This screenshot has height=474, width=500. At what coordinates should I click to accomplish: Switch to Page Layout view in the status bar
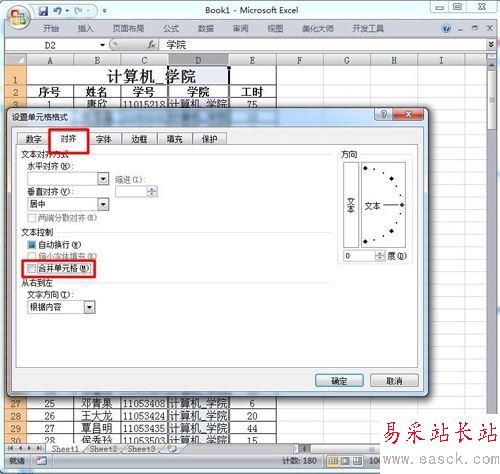[345, 461]
